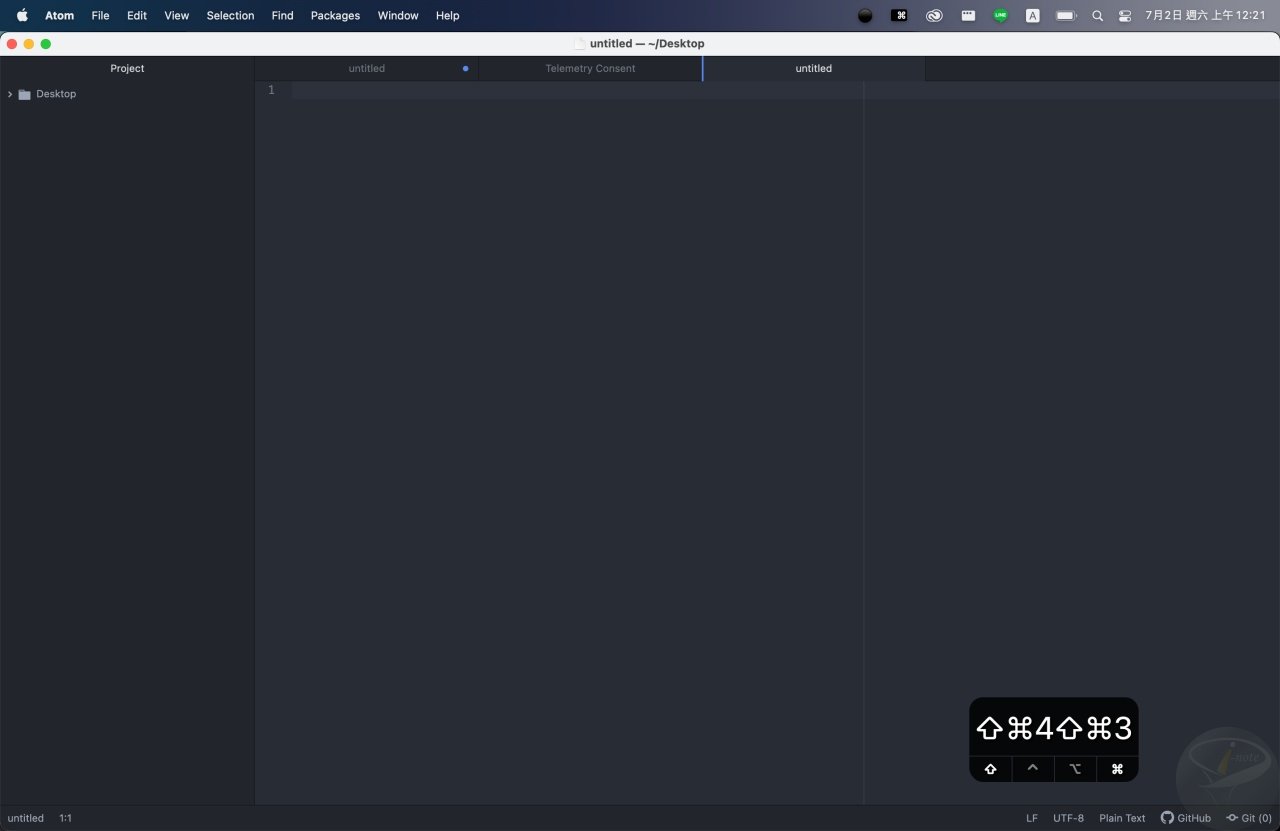Viewport: 1280px width, 831px height.
Task: Click the Desktop folder icon in Project panel
Action: click(24, 93)
